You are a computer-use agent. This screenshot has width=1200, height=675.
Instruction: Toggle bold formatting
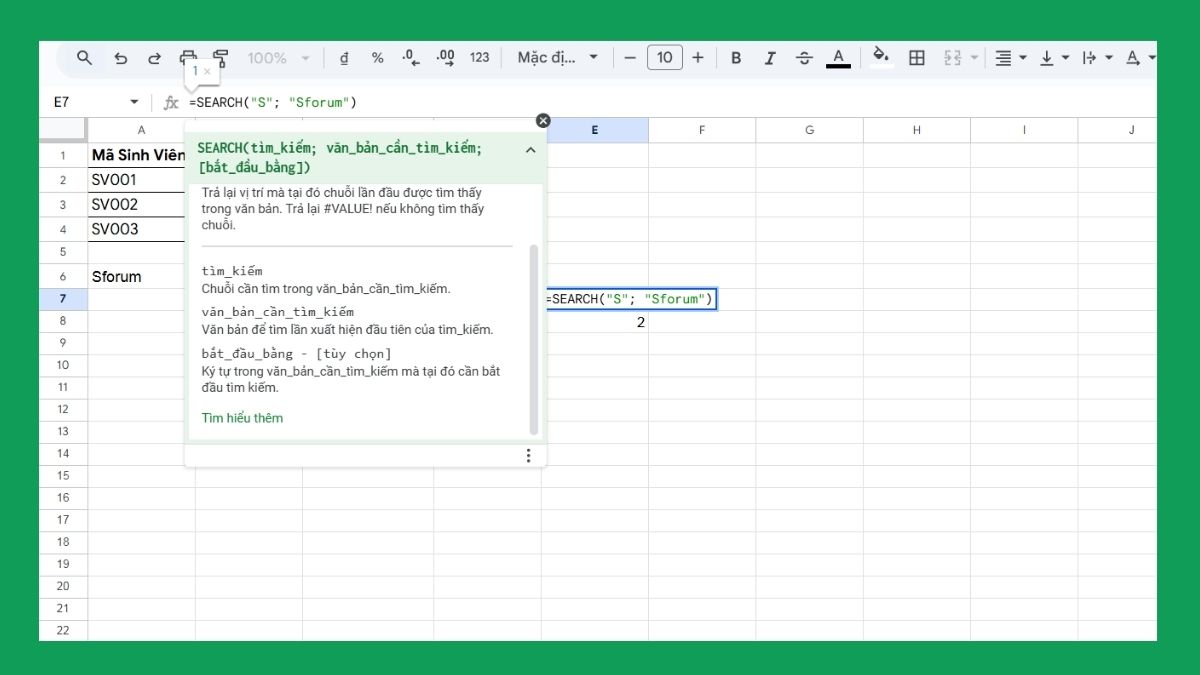[x=736, y=57]
